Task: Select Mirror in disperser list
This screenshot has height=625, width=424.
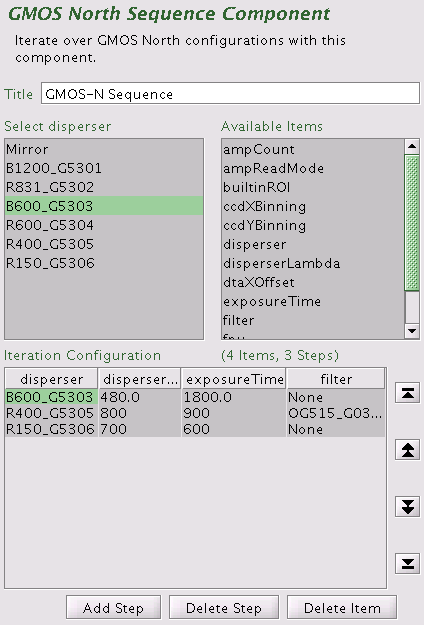Action: pos(104,149)
